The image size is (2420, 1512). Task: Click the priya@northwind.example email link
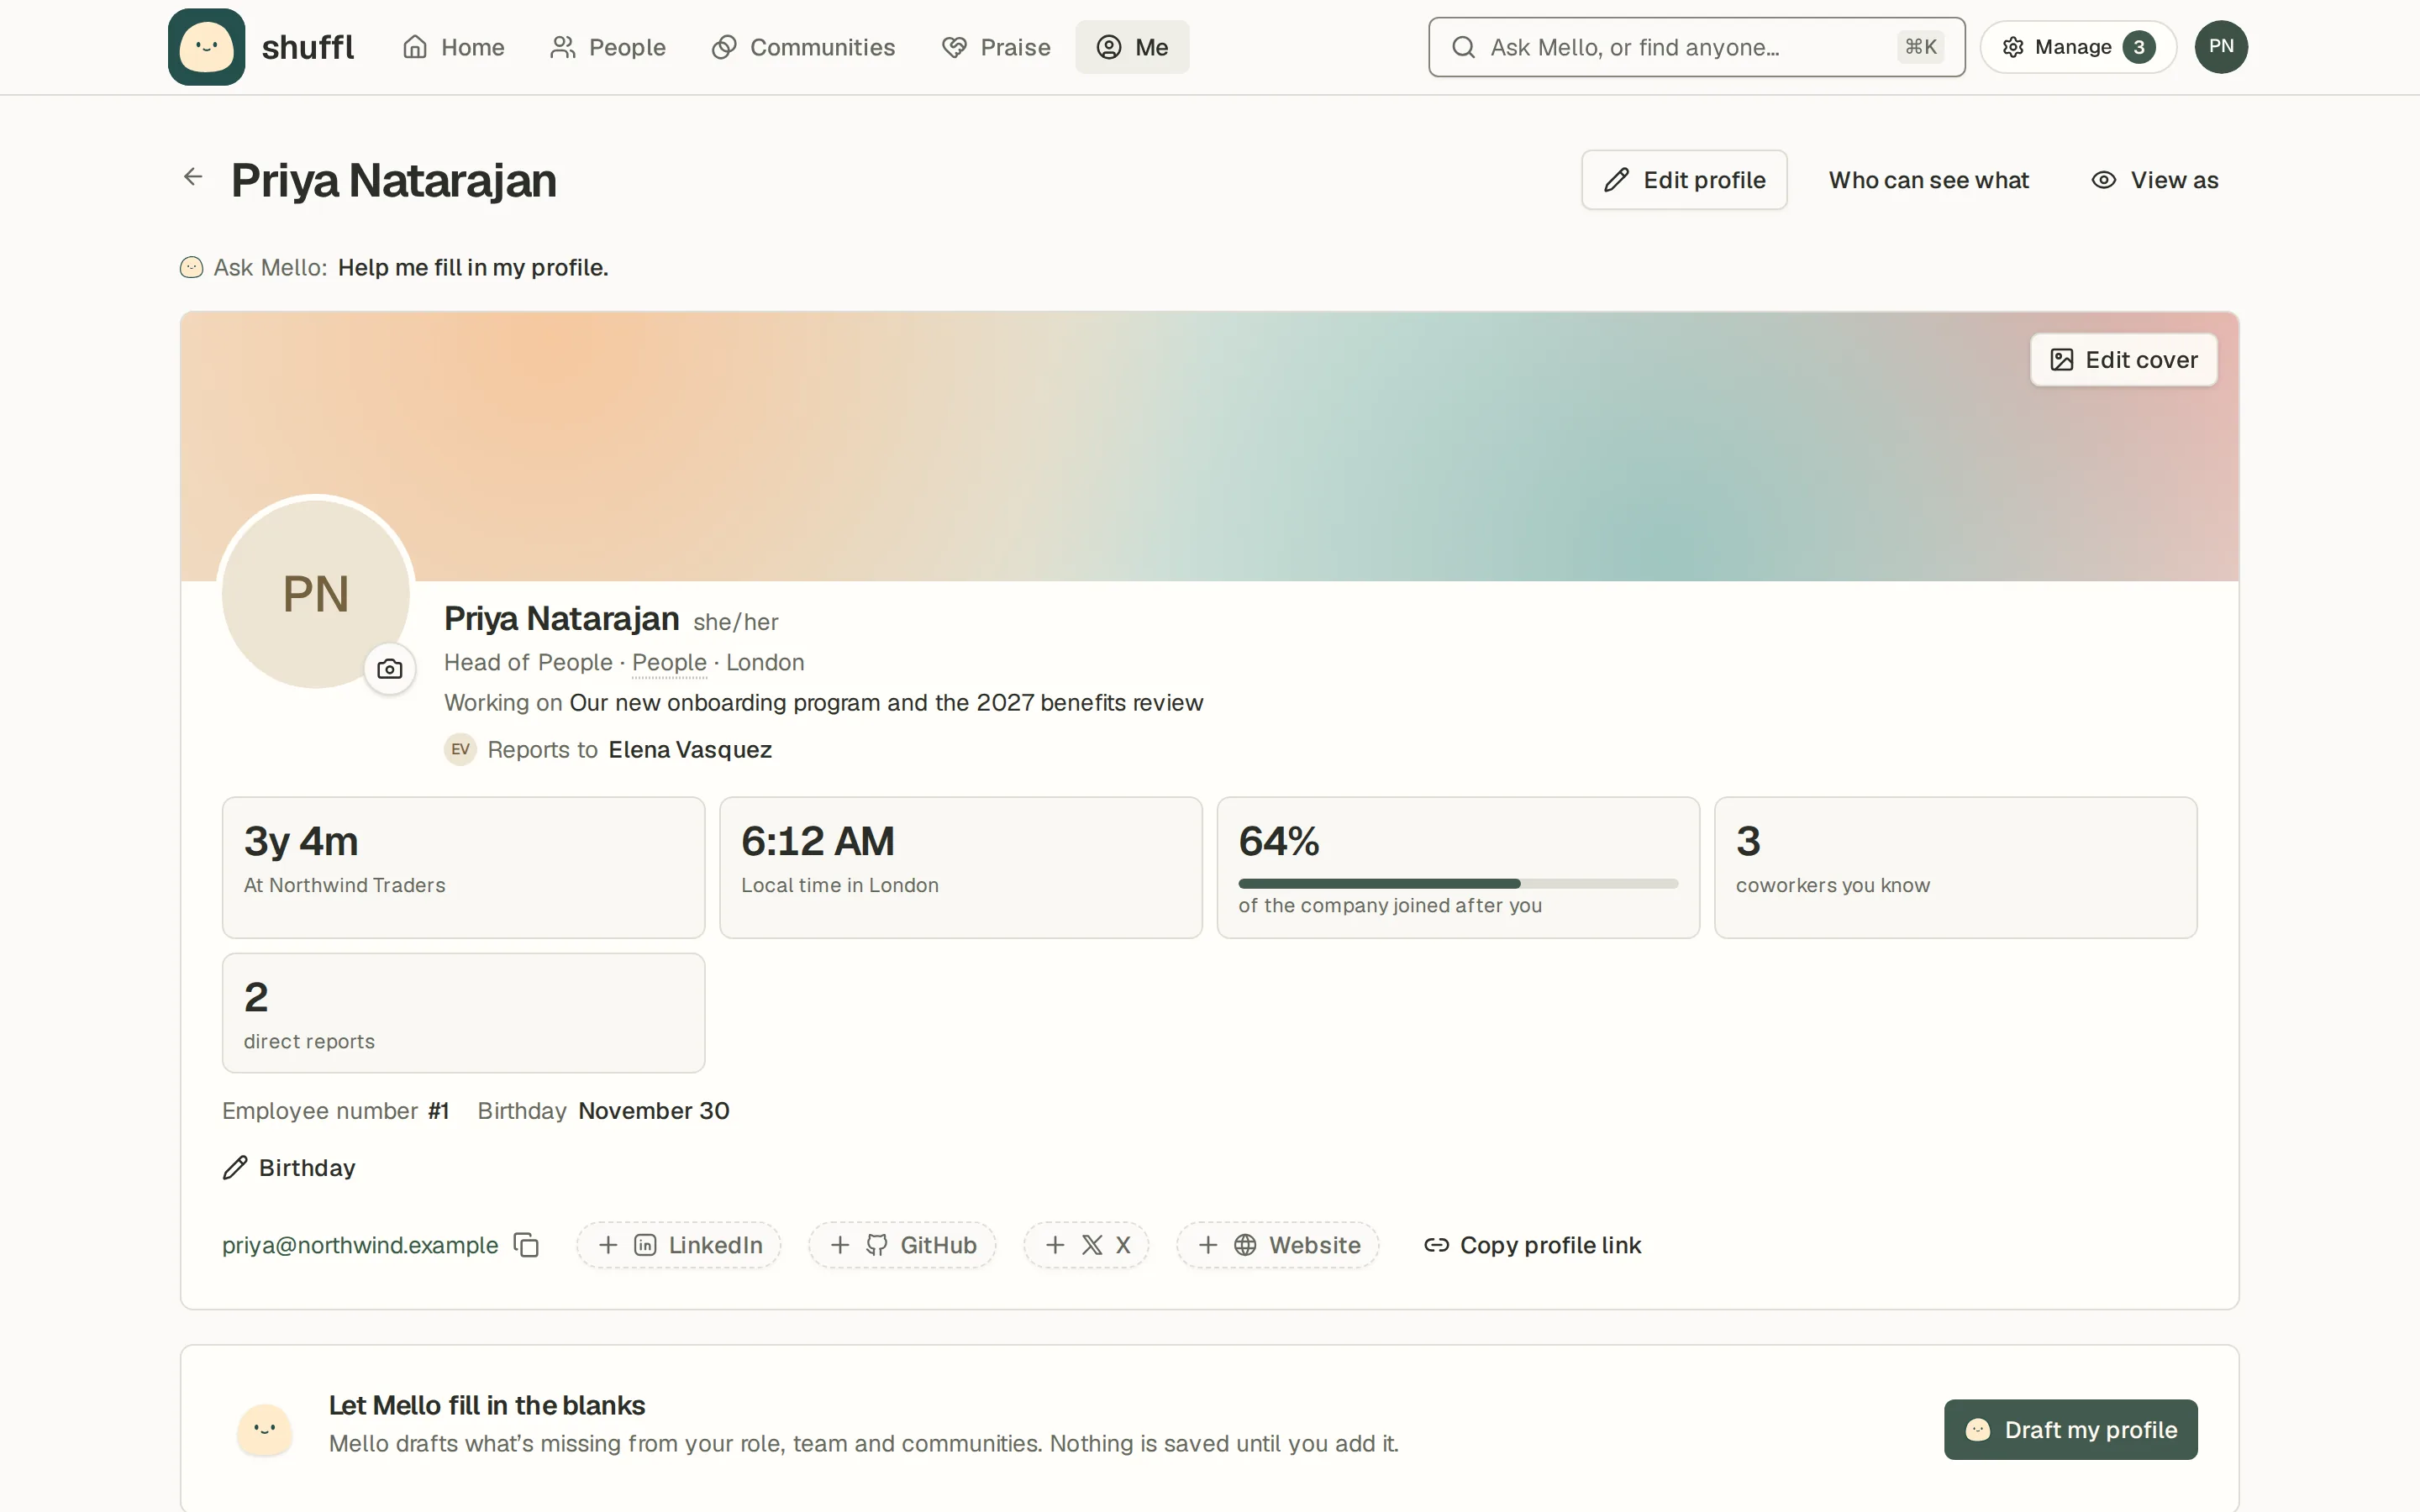pyautogui.click(x=360, y=1245)
